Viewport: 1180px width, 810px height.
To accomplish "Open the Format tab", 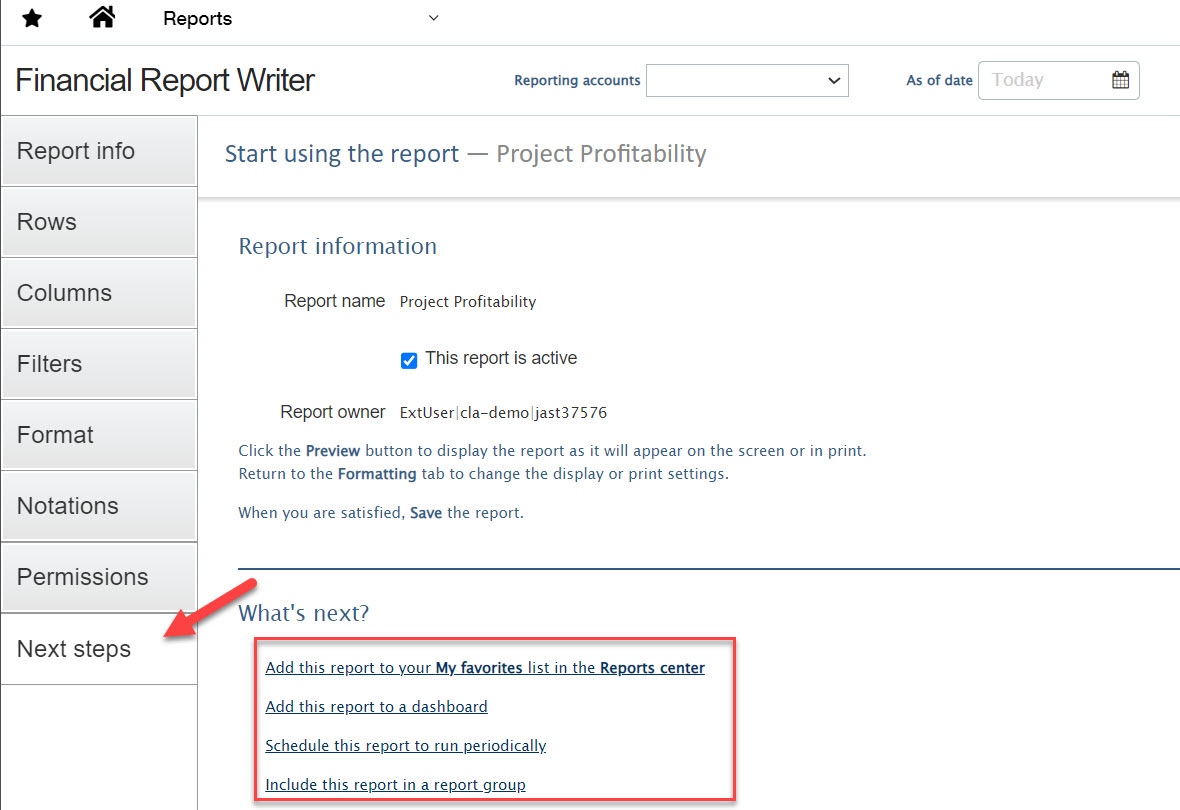I will coord(99,435).
